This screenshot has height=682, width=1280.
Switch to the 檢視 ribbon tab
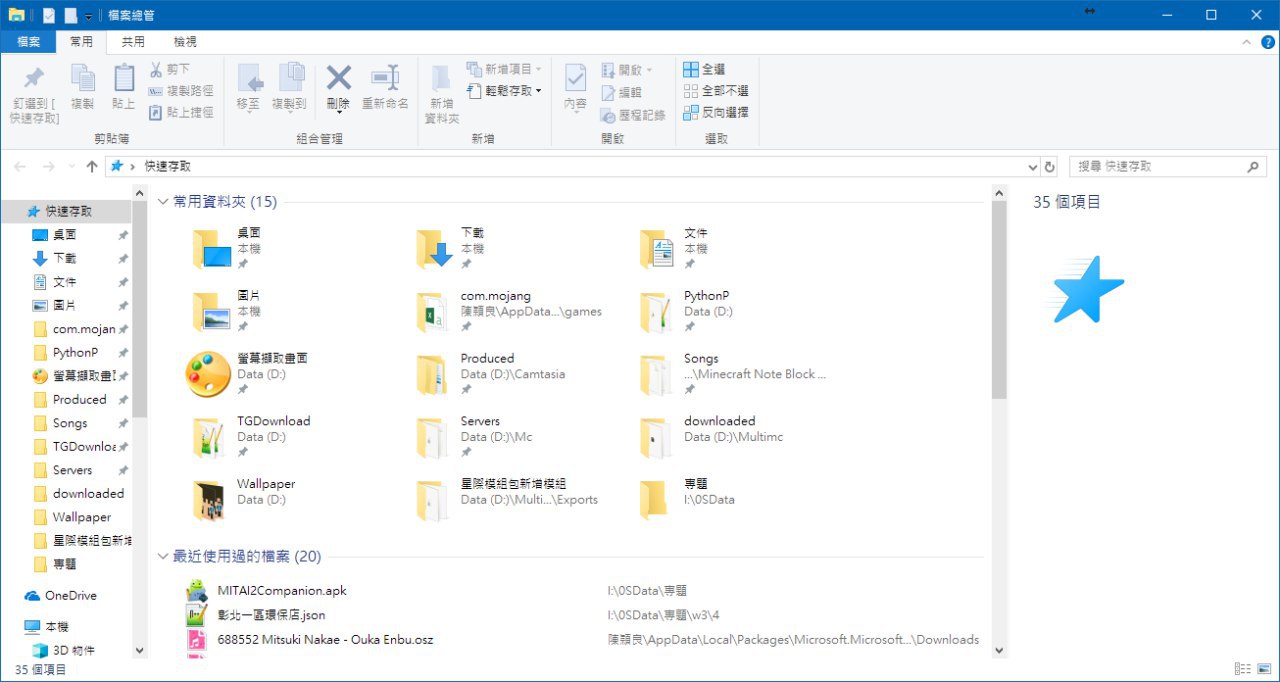click(x=185, y=42)
